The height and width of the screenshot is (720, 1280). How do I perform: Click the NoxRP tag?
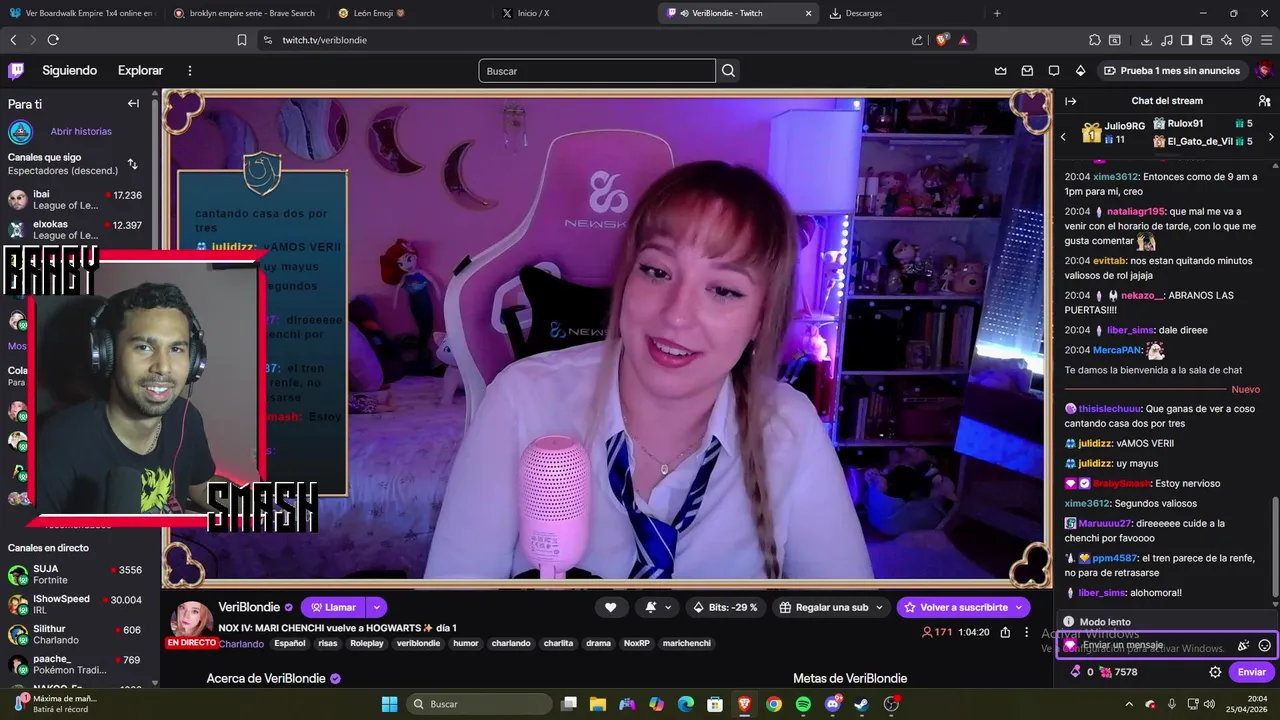(x=637, y=644)
